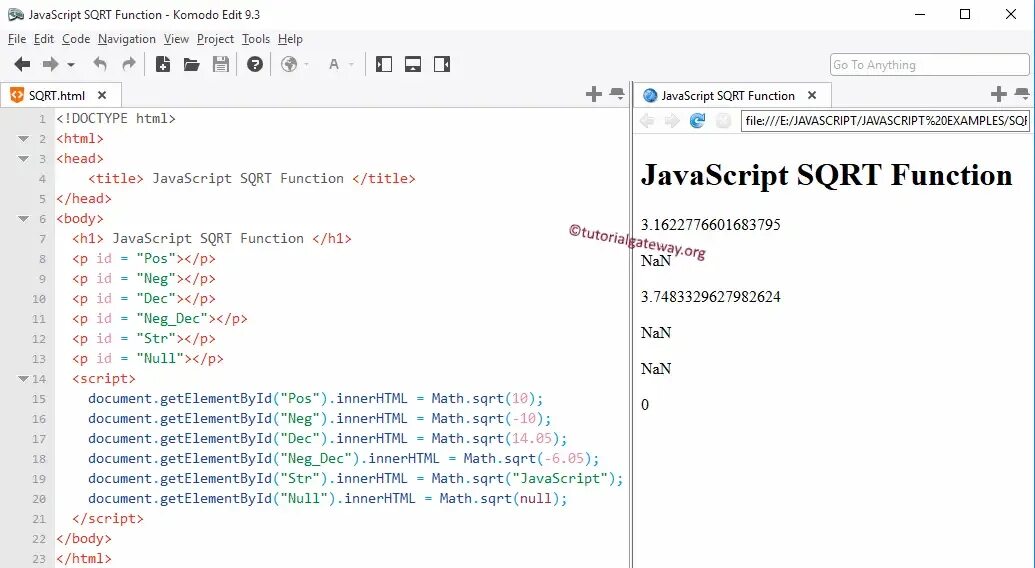Click the font A toolbar icon
Image resolution: width=1035 pixels, height=568 pixels.
[334, 65]
